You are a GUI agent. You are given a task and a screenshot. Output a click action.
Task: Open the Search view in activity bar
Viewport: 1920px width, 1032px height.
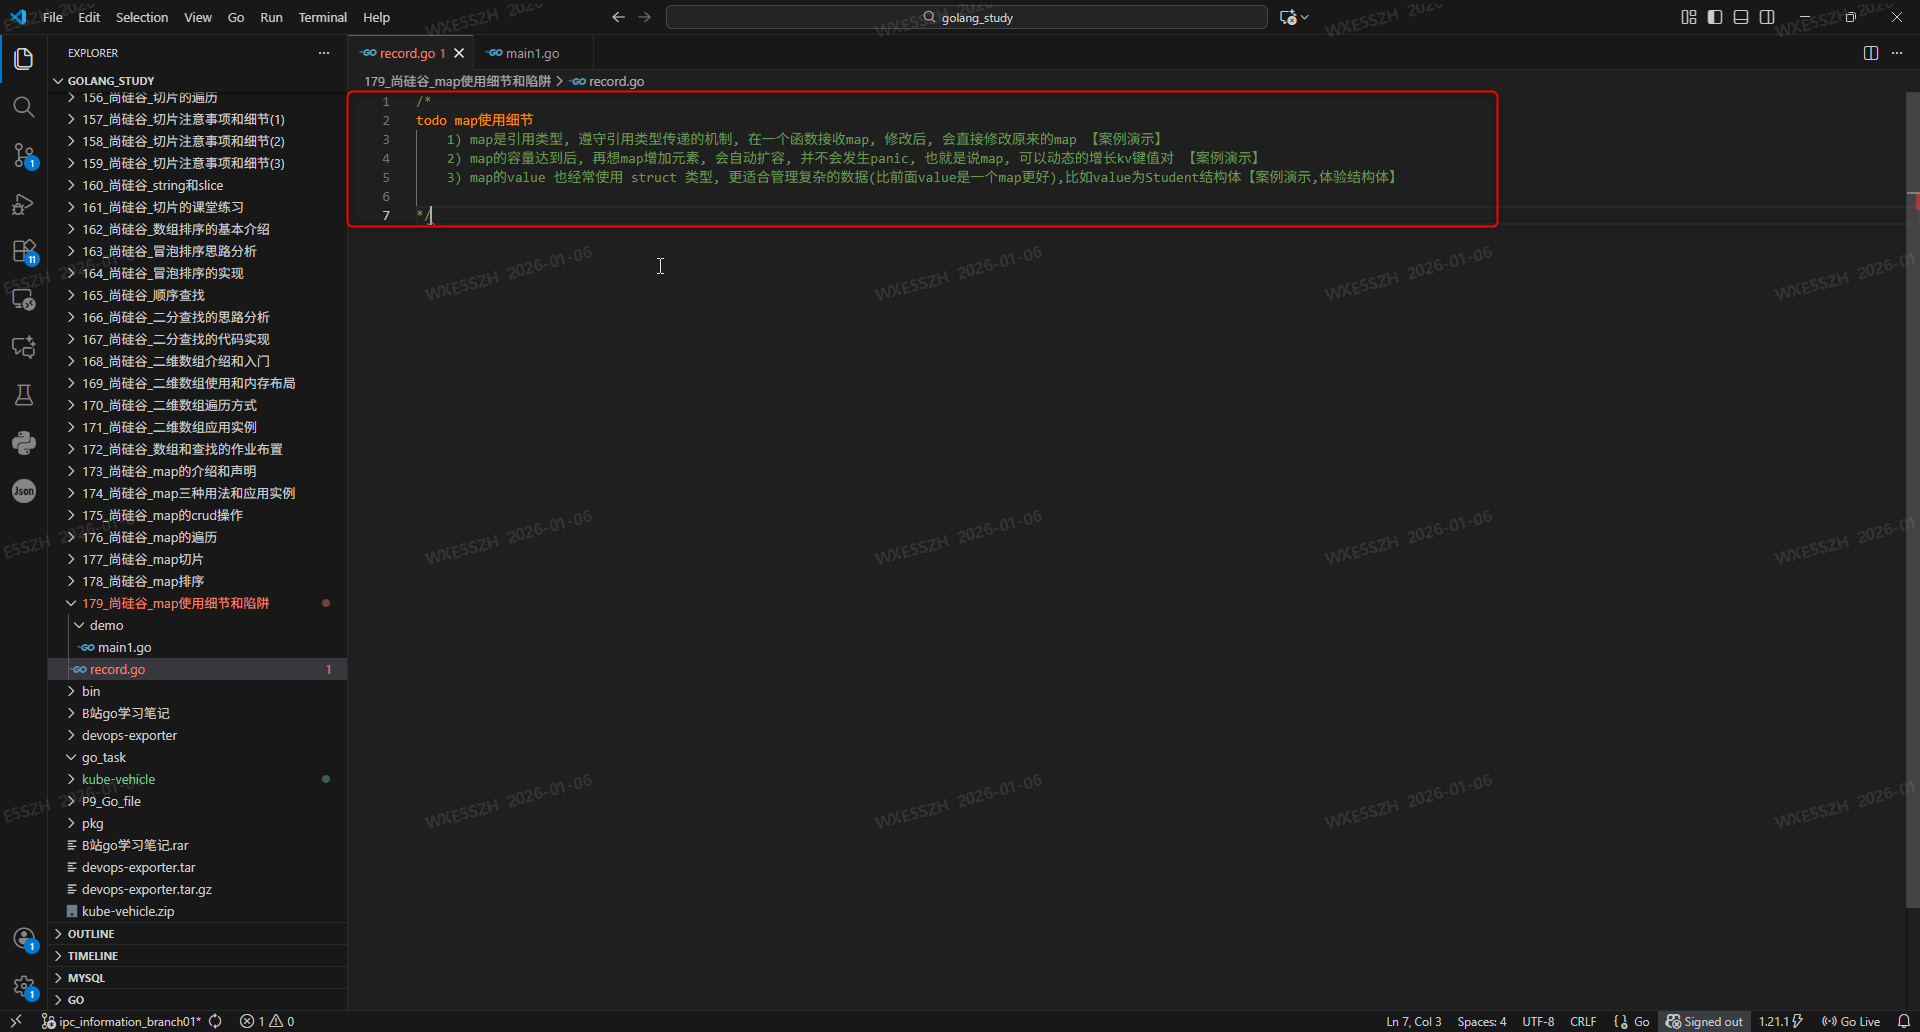24,107
